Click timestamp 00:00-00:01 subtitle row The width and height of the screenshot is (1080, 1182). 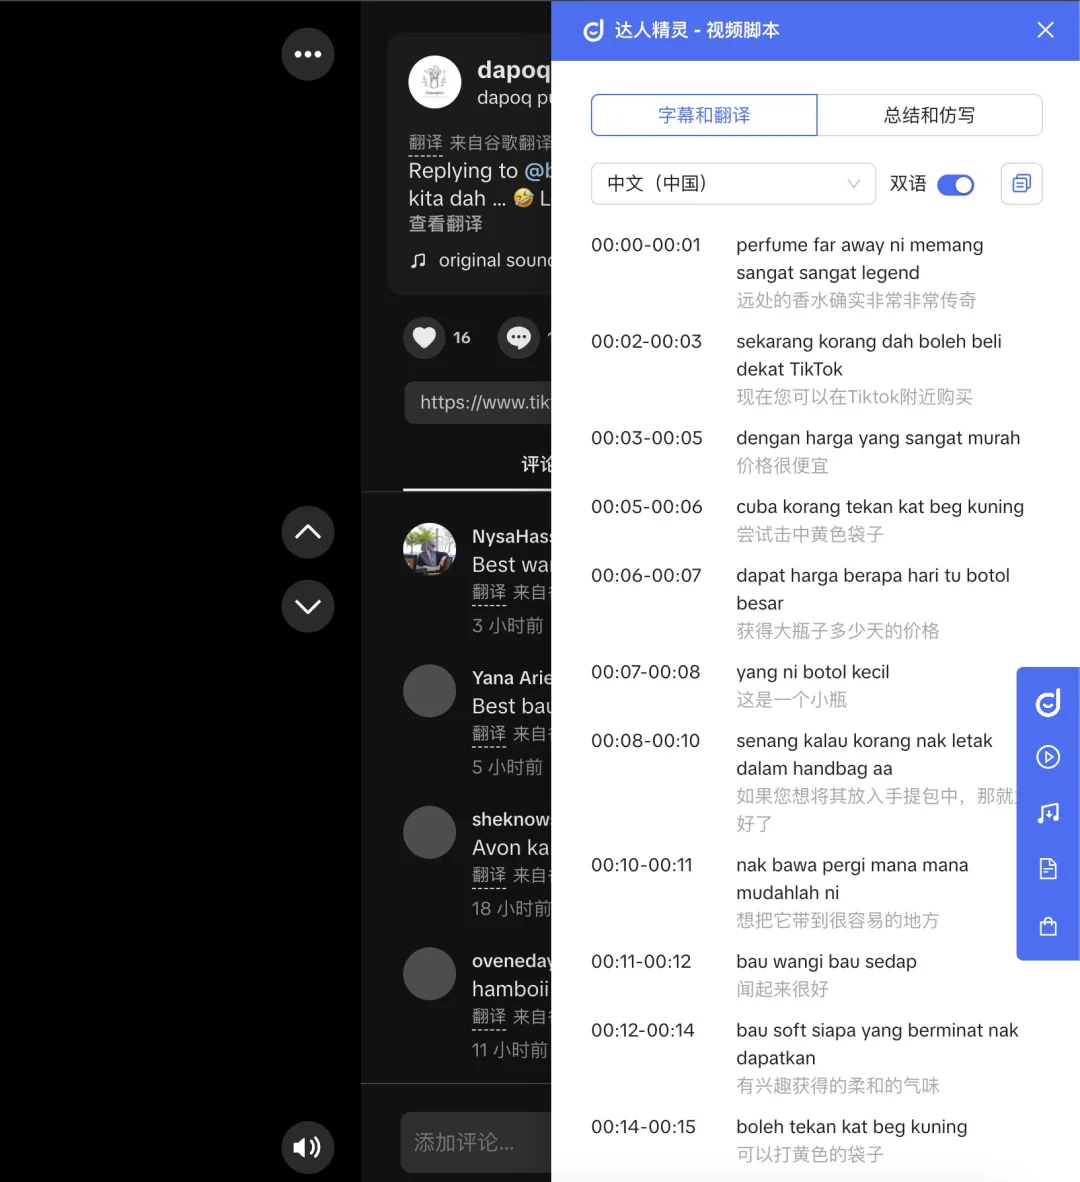(x=646, y=245)
